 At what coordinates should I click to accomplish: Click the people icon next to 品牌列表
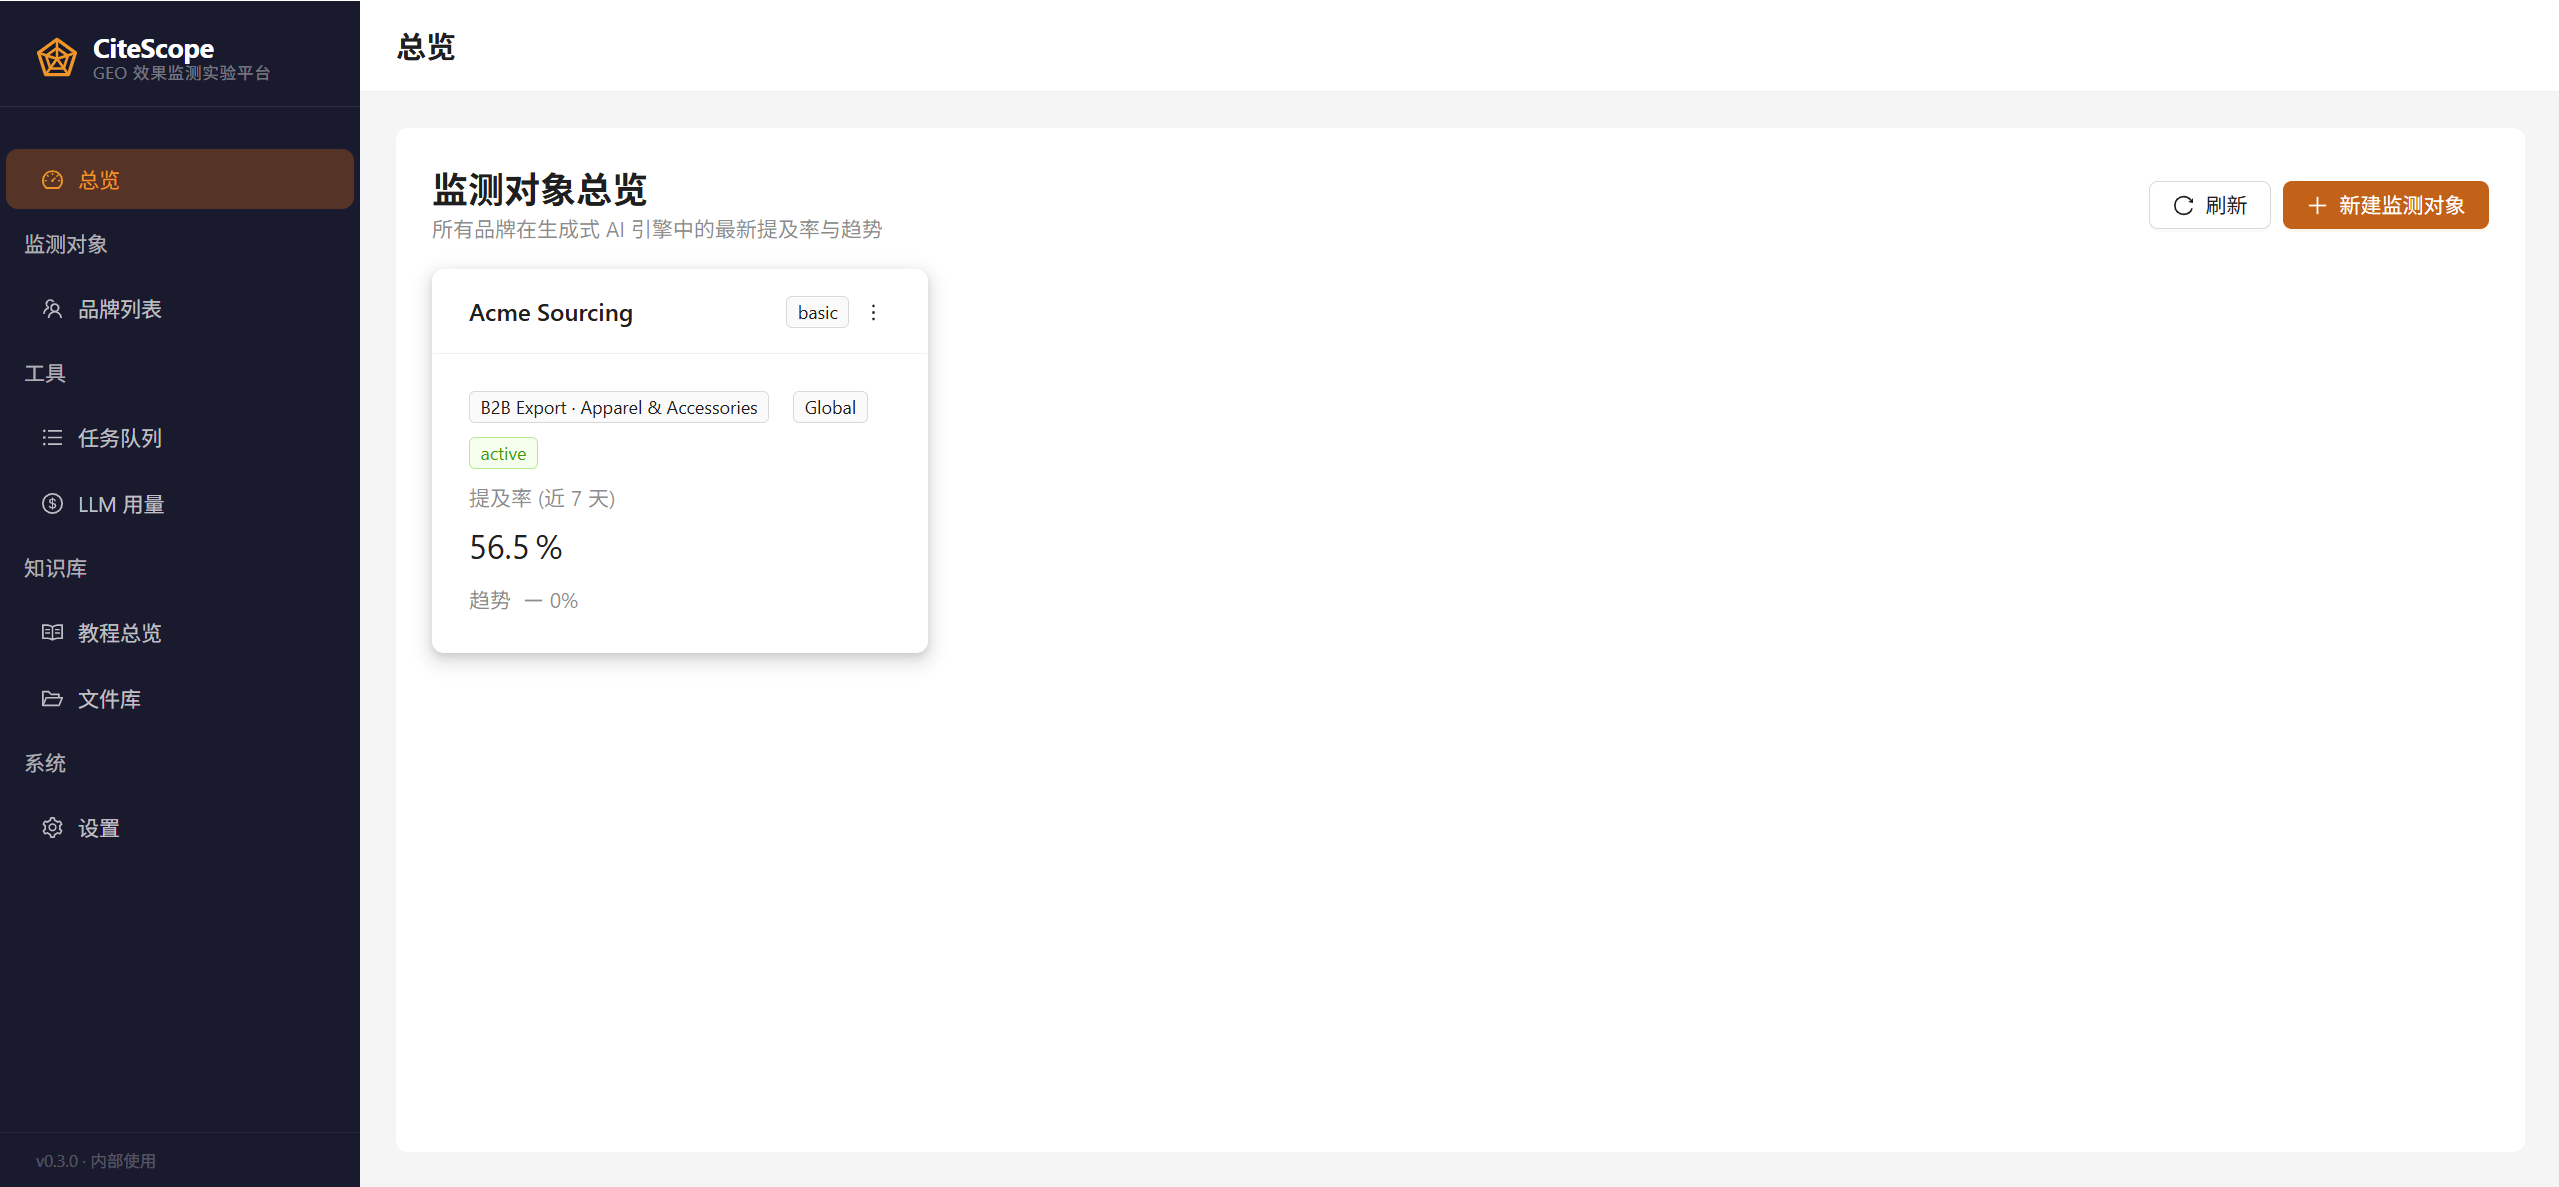point(52,309)
